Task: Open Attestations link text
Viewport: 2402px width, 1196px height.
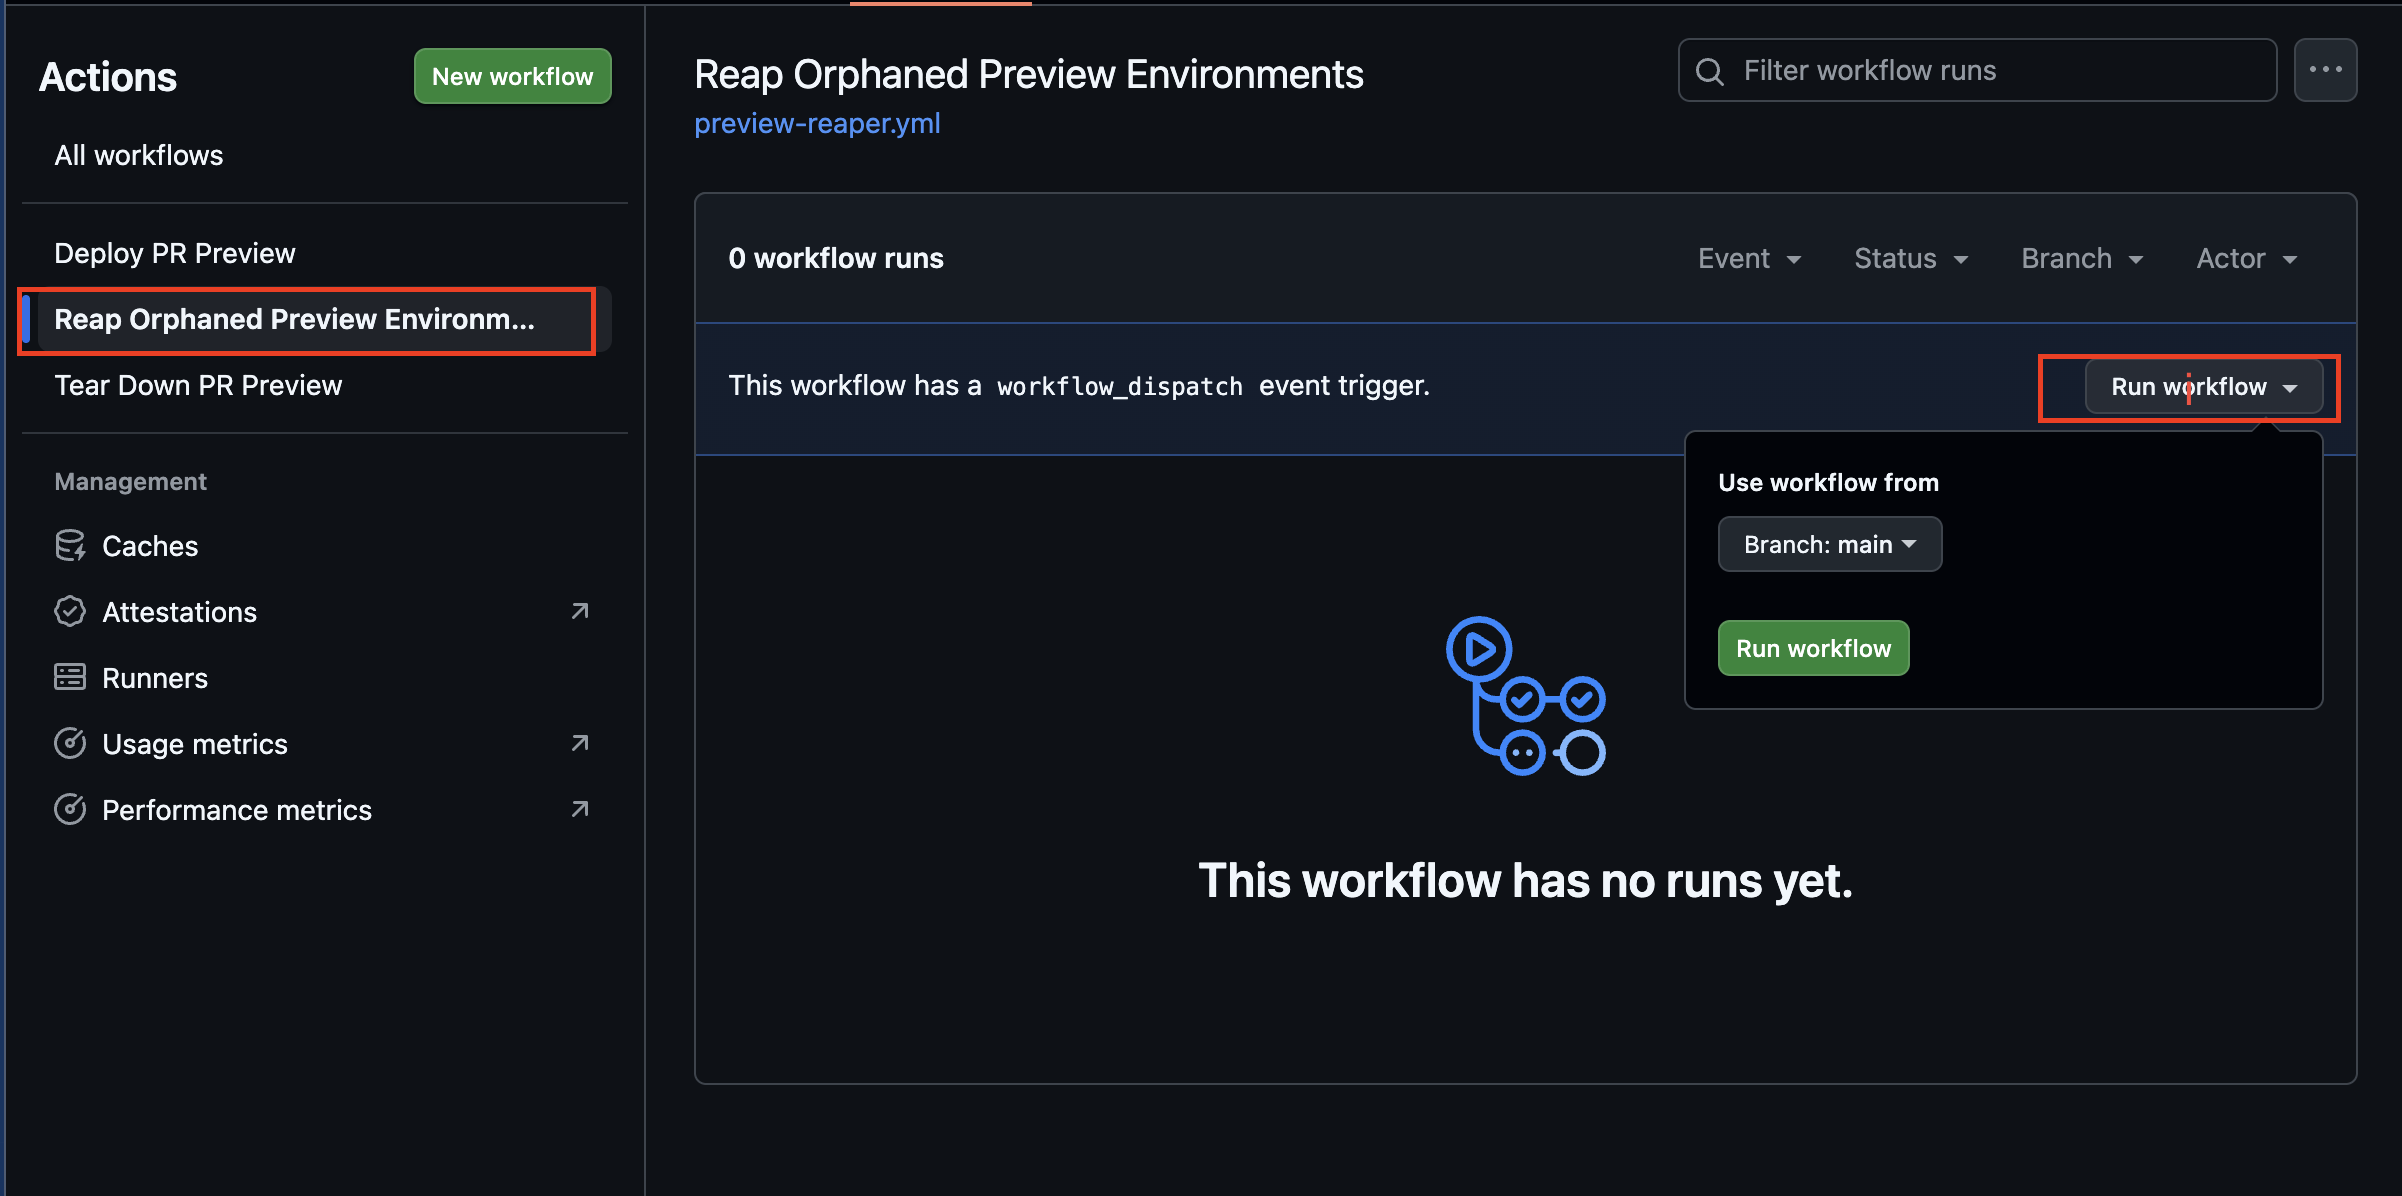Action: (x=180, y=612)
